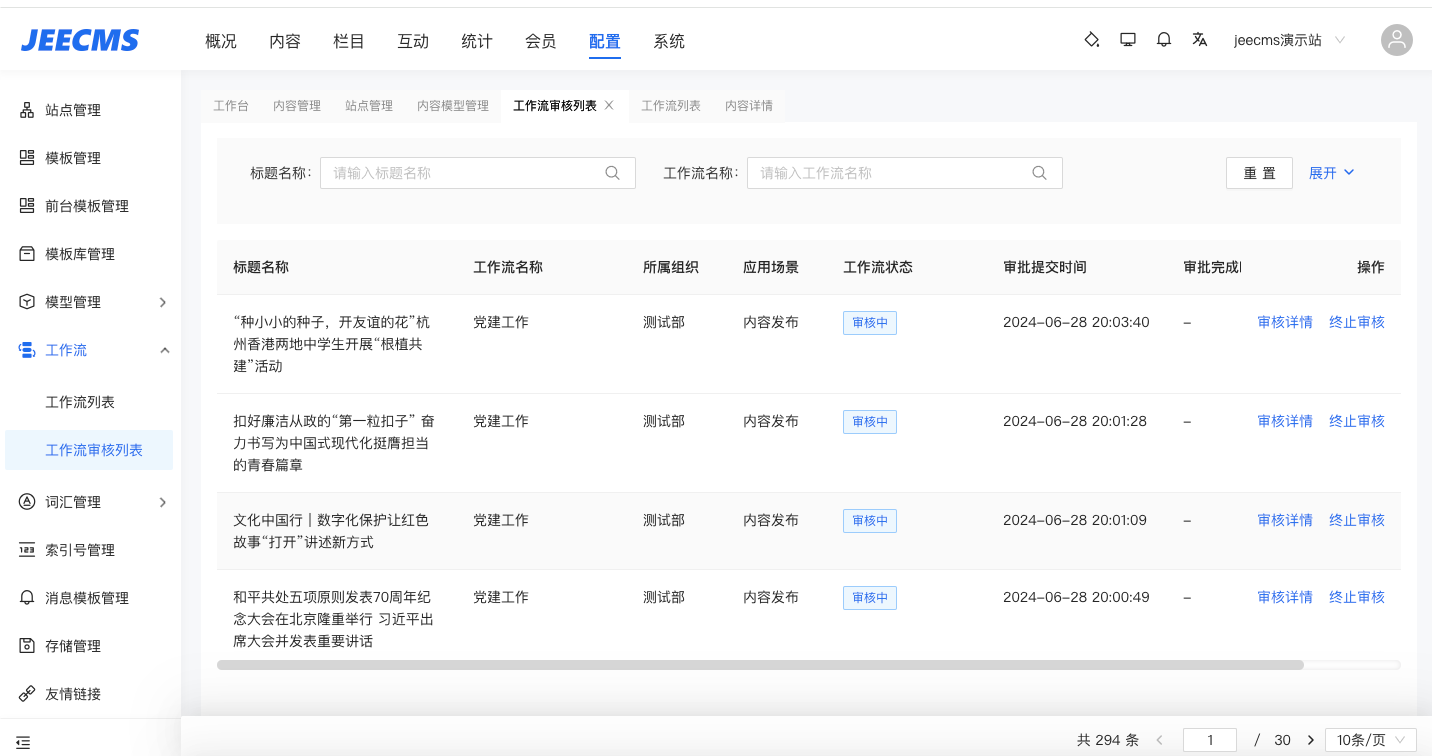Viewport: 1432px width, 756px height.
Task: Close the 工作流审核列表 tab
Action: 609,105
